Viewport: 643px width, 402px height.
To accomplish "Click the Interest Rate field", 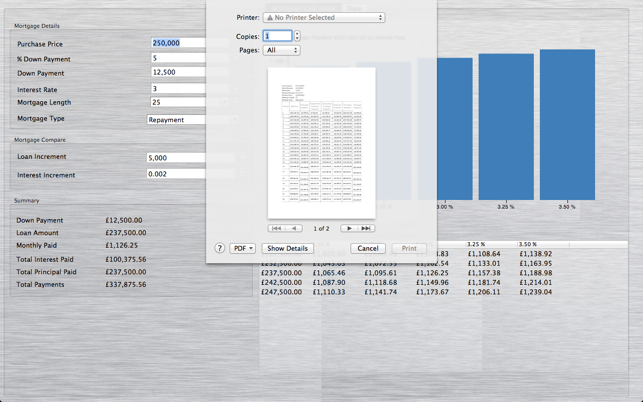I will (x=178, y=88).
